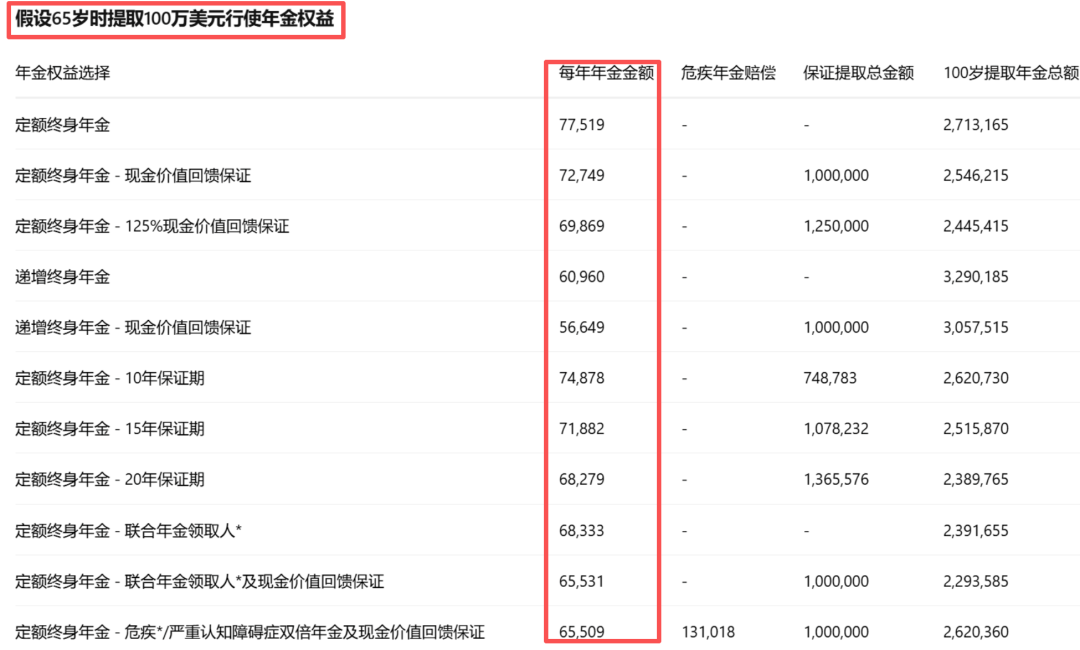Select the 年金权益选择 column header
This screenshot has width=1080, height=650.
pos(63,73)
